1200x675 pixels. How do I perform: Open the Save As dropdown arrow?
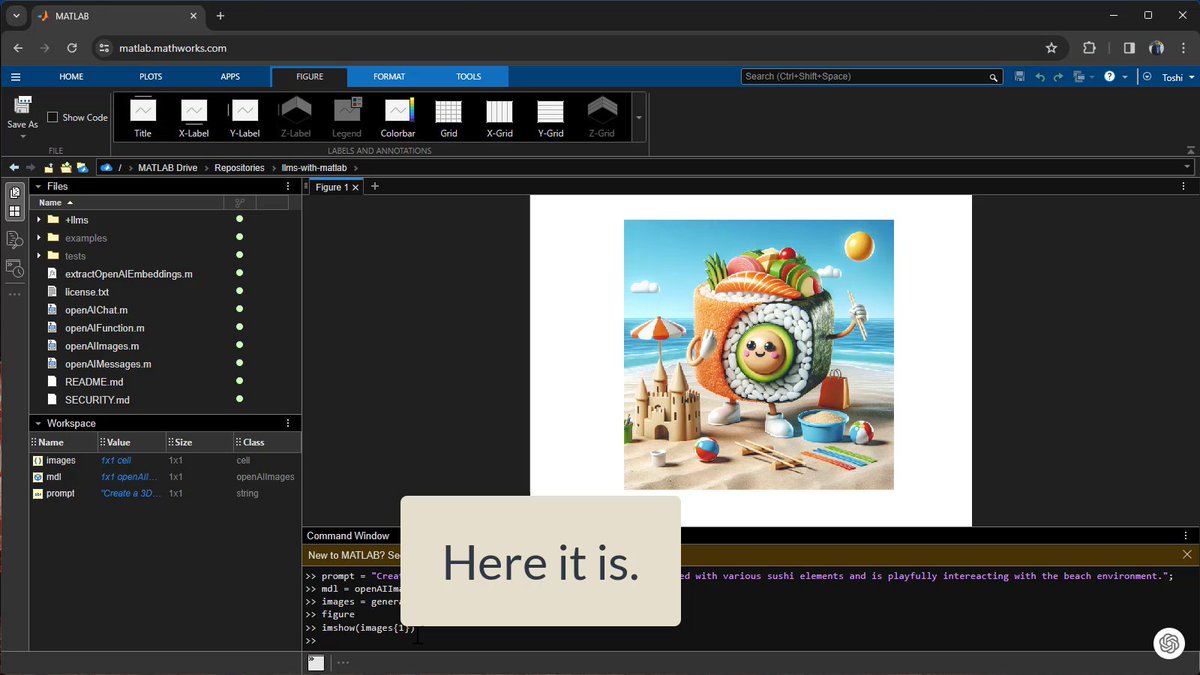[x=23, y=137]
